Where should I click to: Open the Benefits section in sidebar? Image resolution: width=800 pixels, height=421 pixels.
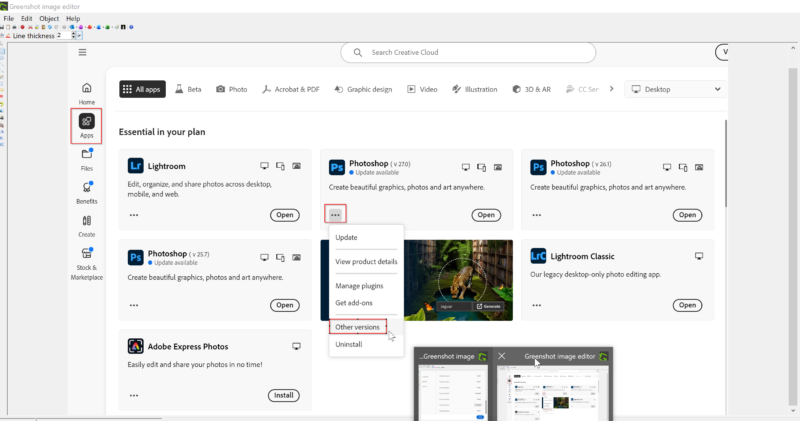pos(87,191)
